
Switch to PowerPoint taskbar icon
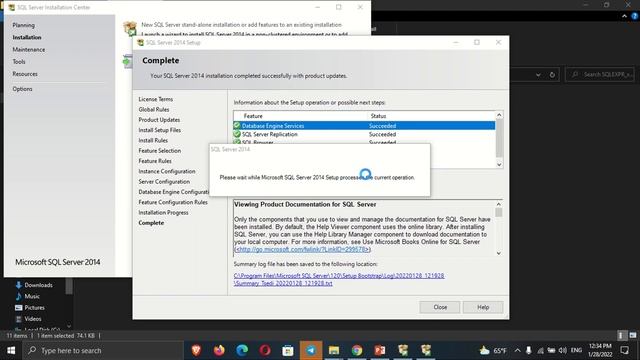(380, 350)
